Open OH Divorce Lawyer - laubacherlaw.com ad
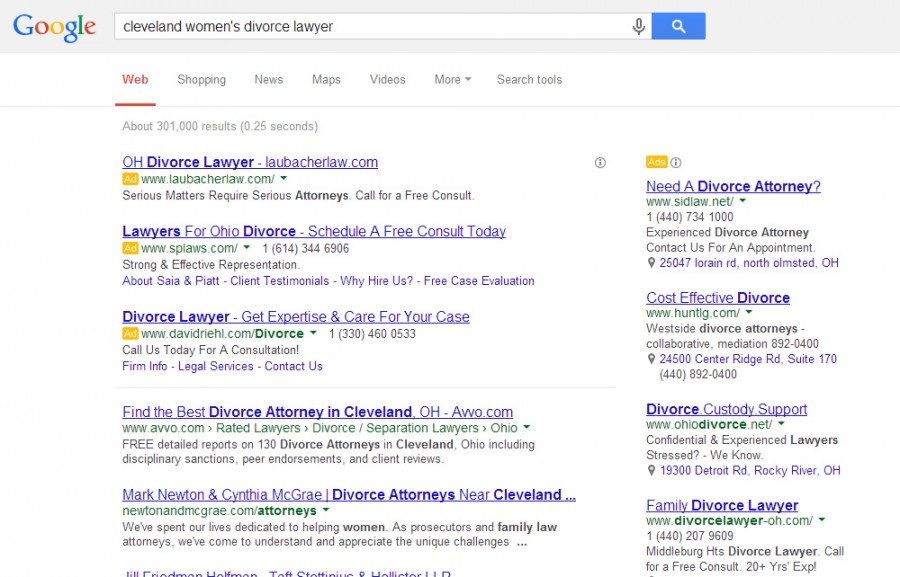Viewport: 900px width, 577px height. click(250, 162)
